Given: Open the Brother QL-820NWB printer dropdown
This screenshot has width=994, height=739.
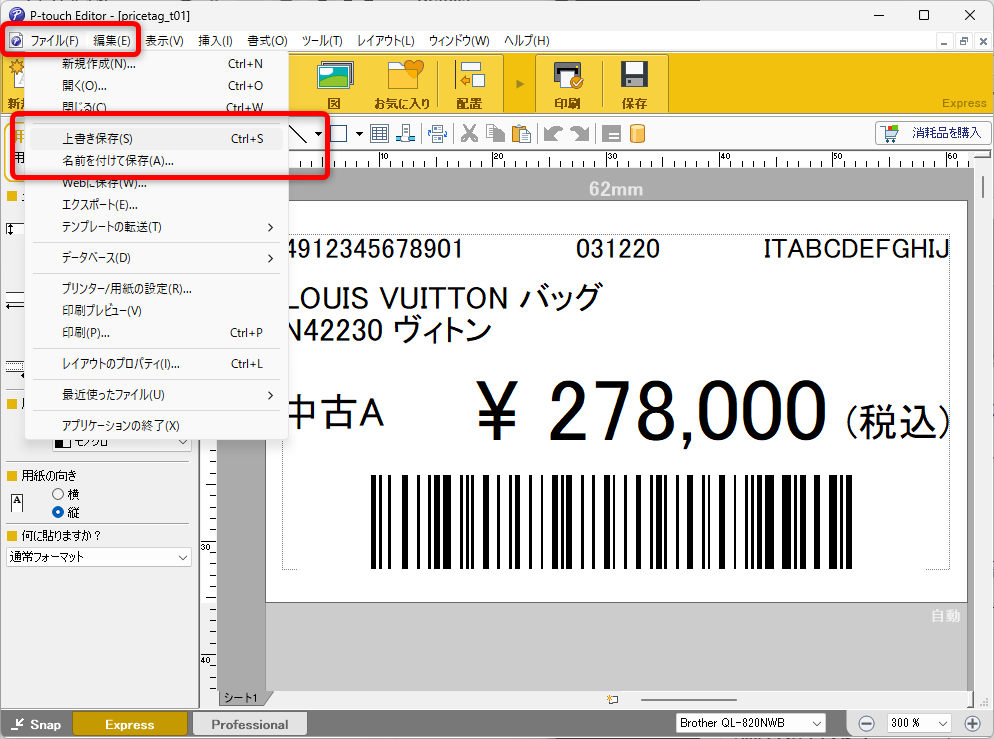Looking at the screenshot, I should [750, 723].
